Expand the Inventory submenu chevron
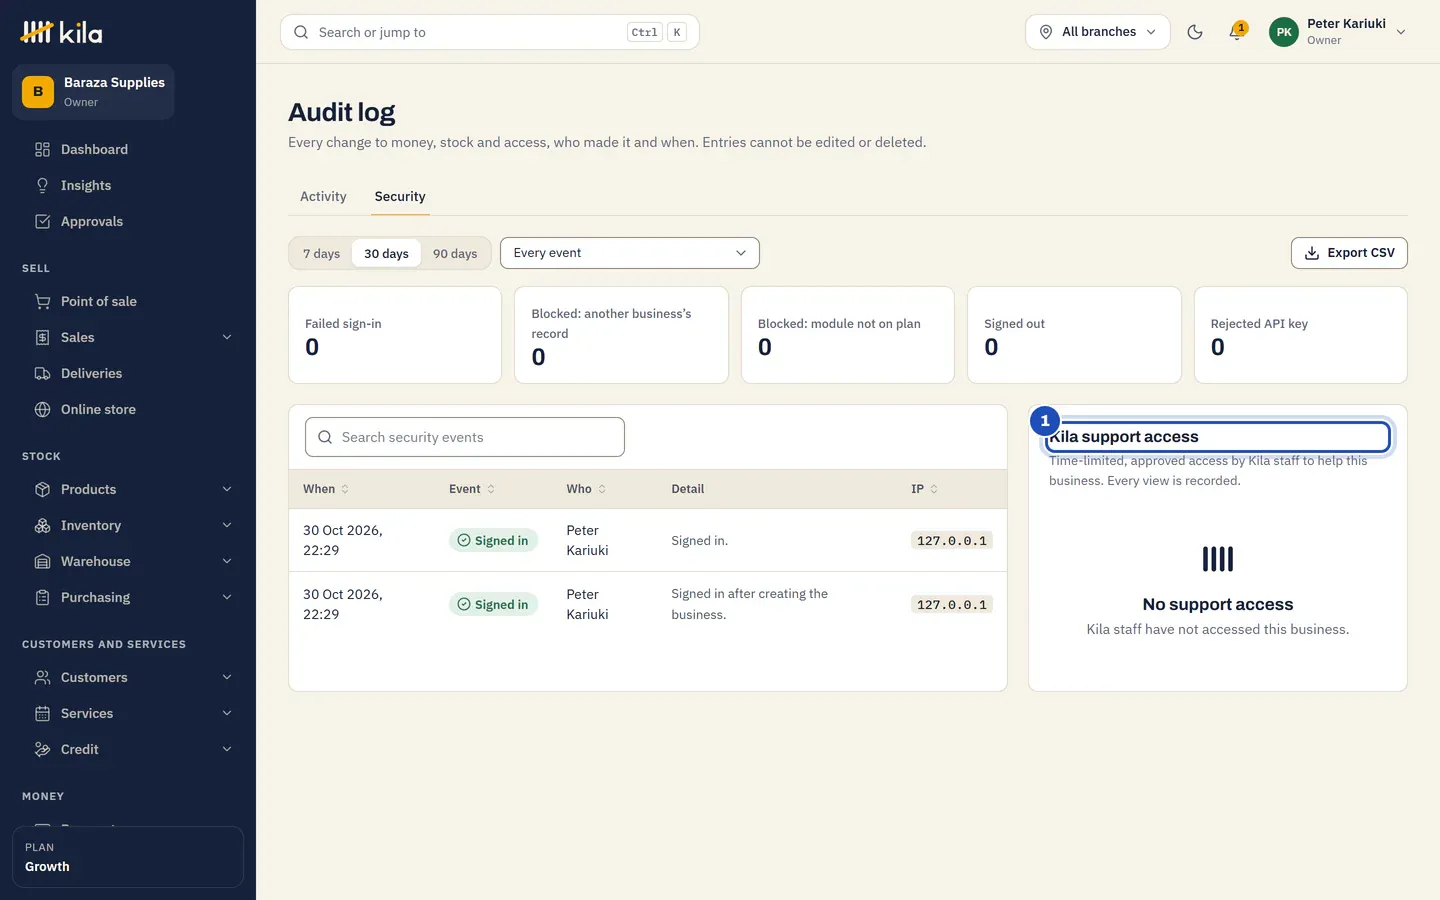 click(227, 526)
